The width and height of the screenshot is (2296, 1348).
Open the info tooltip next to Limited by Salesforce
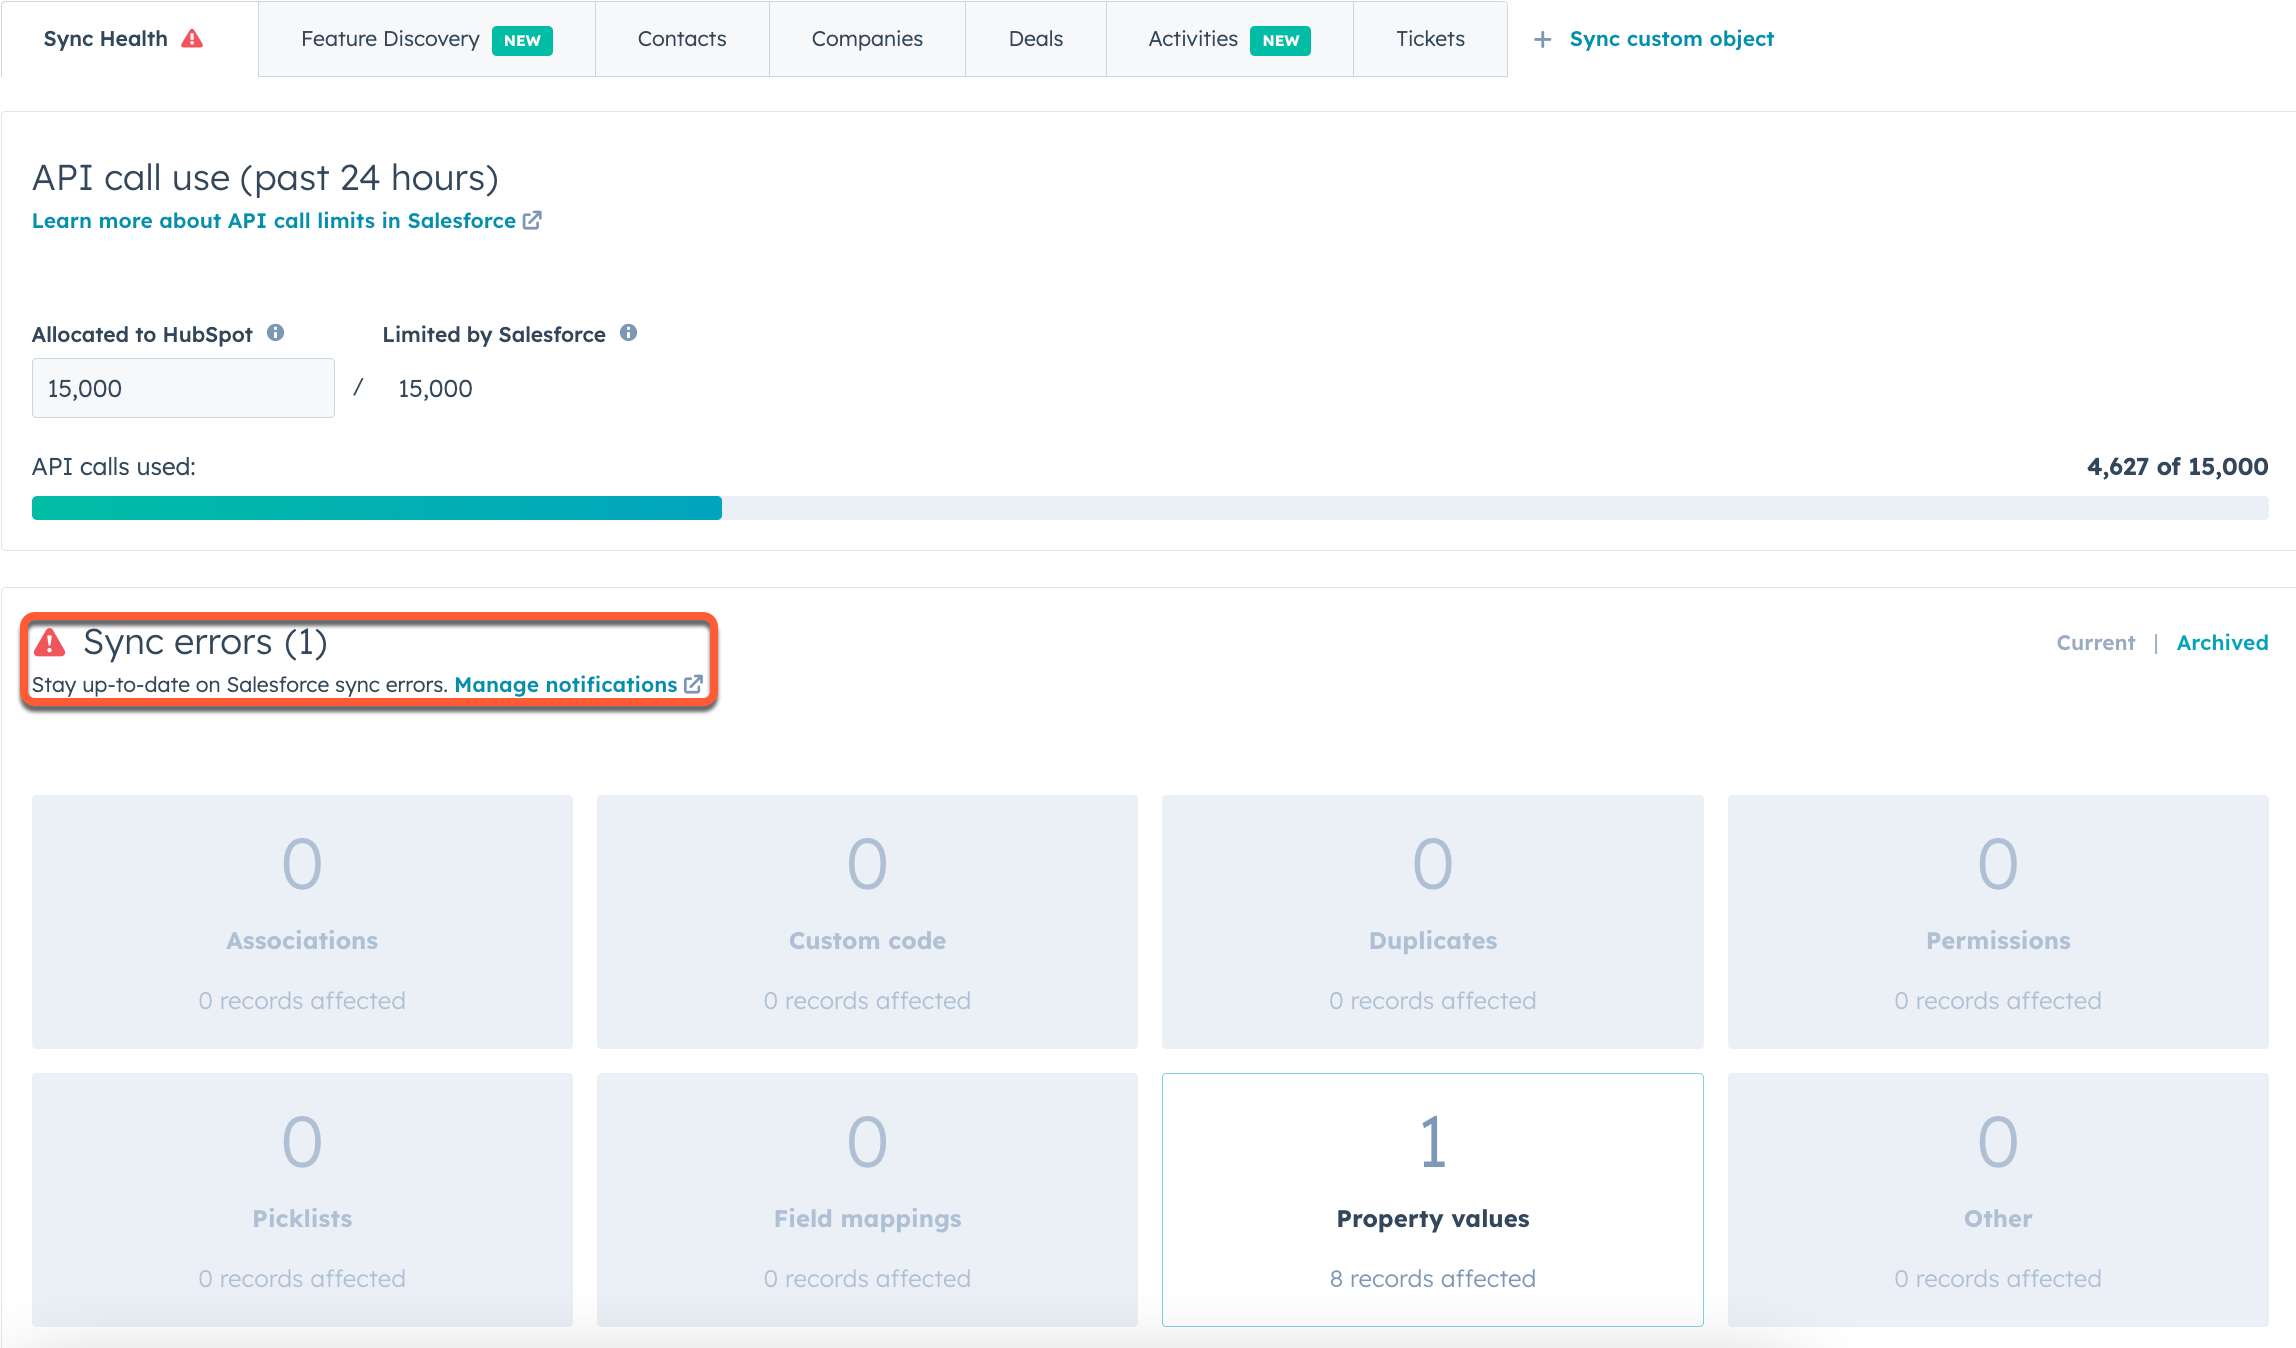(x=629, y=331)
